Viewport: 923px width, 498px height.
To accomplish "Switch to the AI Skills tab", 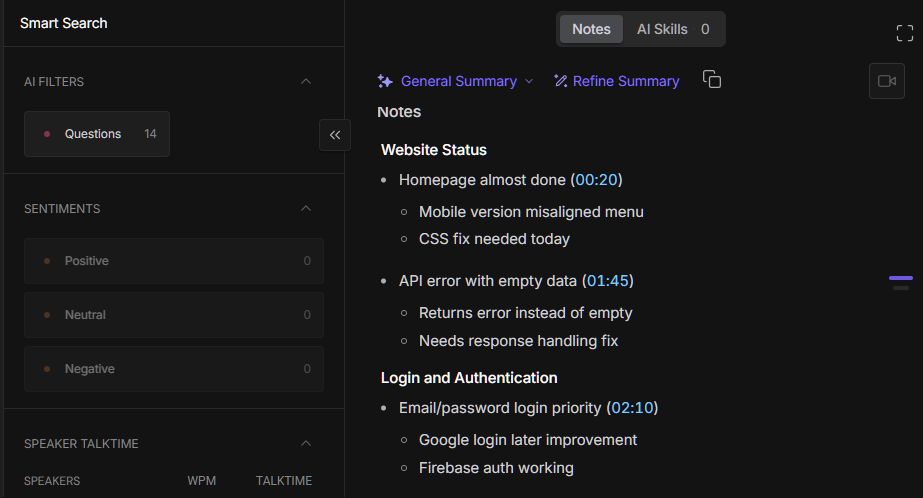I will (673, 29).
